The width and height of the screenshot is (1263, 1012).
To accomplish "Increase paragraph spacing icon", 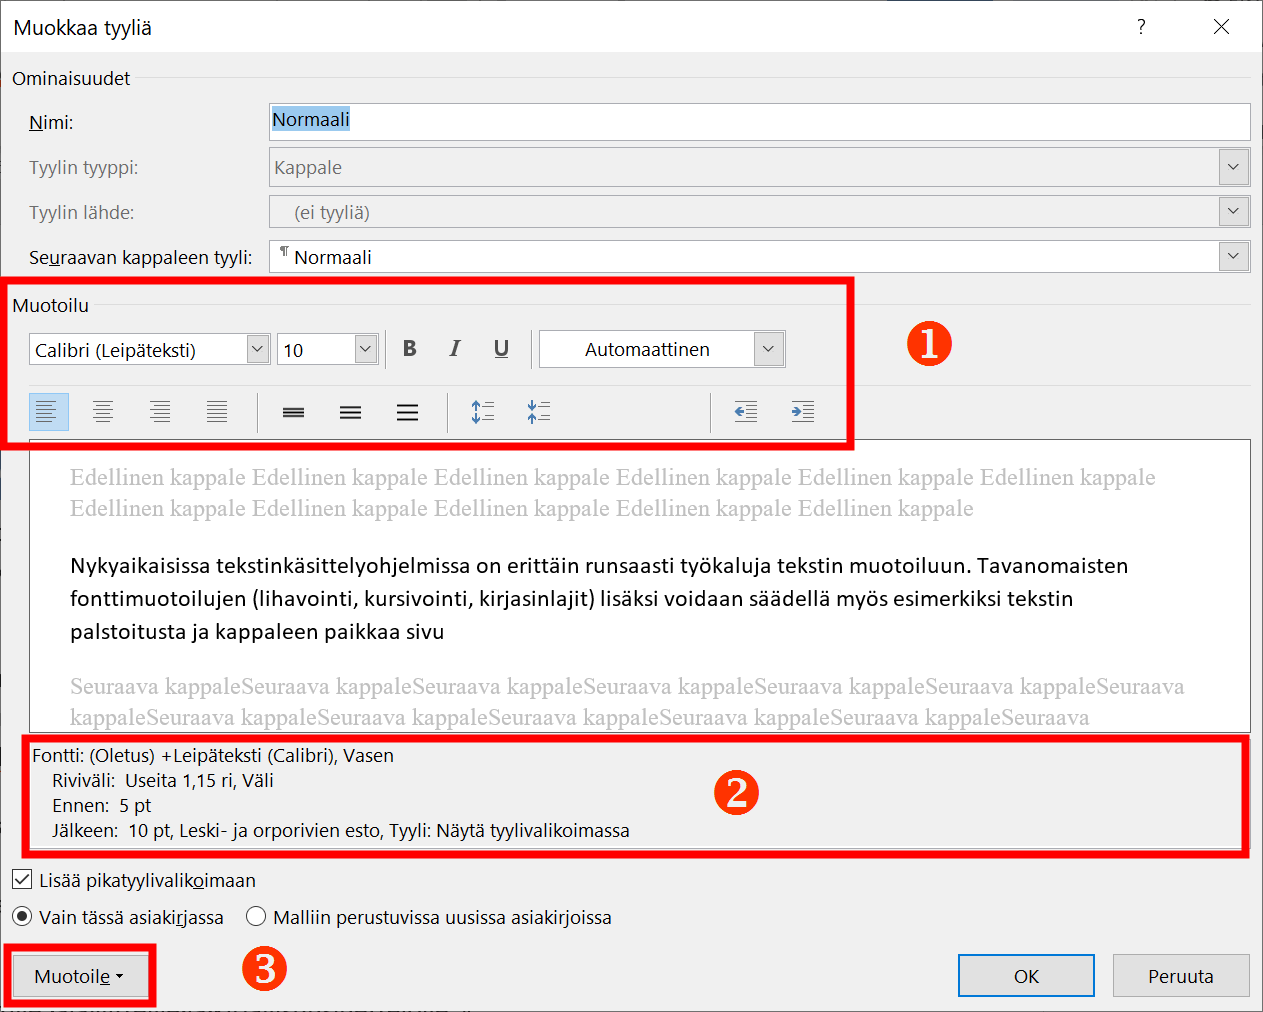I will click(x=483, y=412).
